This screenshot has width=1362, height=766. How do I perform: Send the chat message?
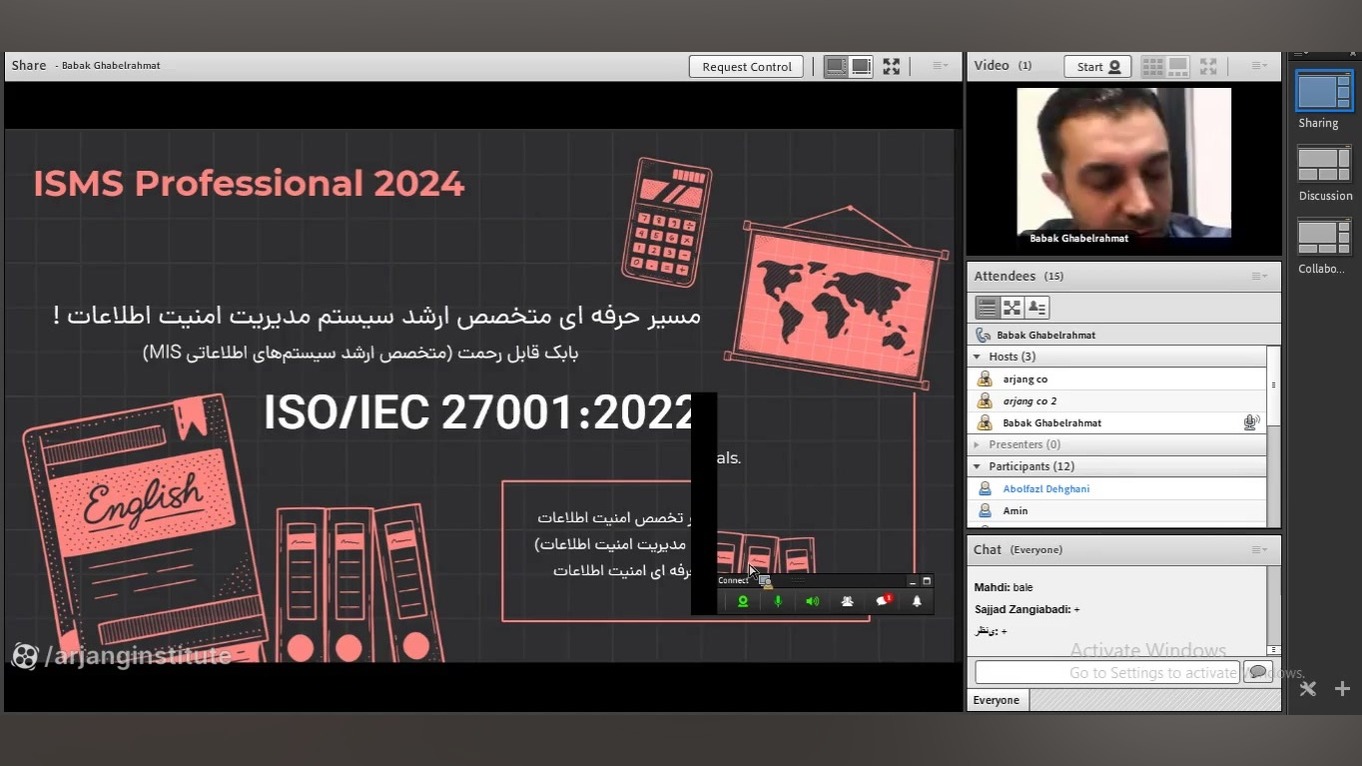[x=1257, y=672]
